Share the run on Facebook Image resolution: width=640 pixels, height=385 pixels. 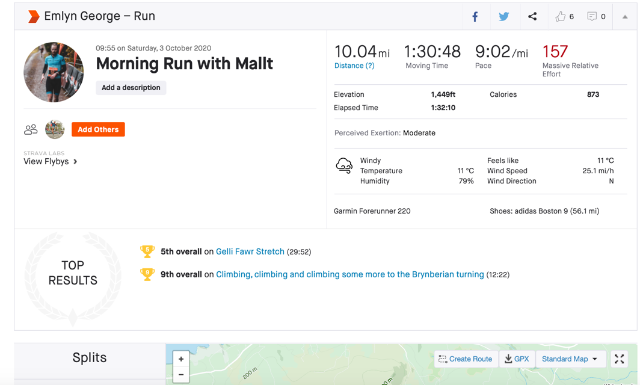(475, 17)
